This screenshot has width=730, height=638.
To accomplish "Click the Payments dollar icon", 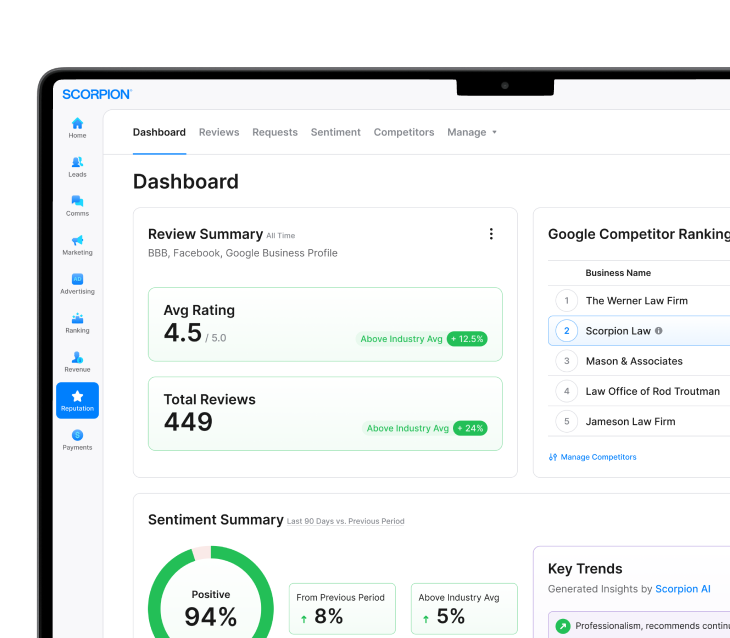I will coord(77,435).
